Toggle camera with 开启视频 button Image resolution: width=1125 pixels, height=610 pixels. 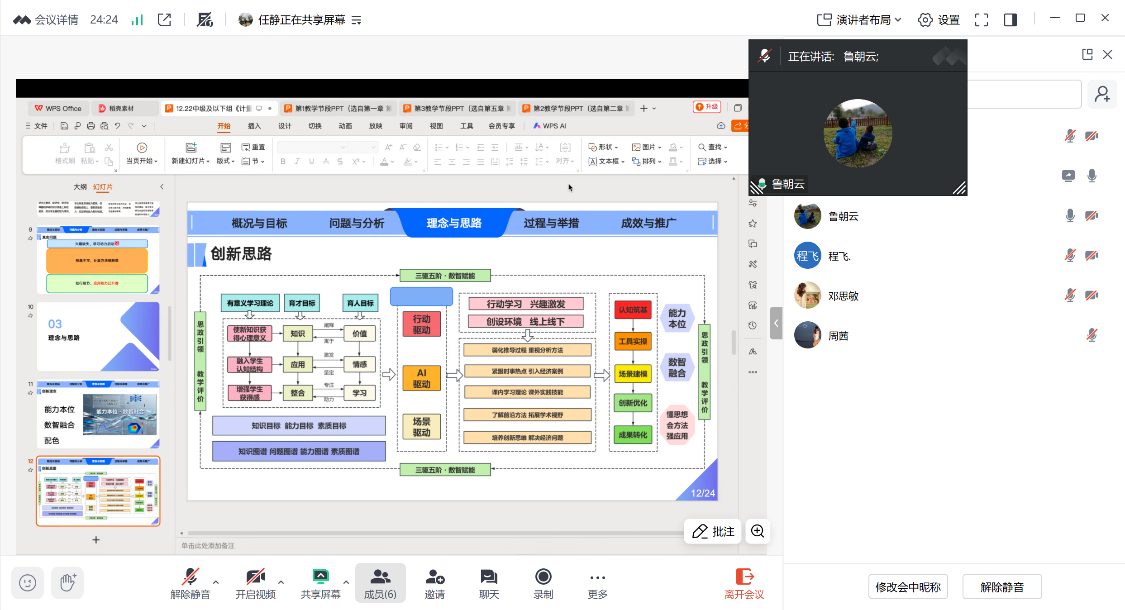[255, 583]
